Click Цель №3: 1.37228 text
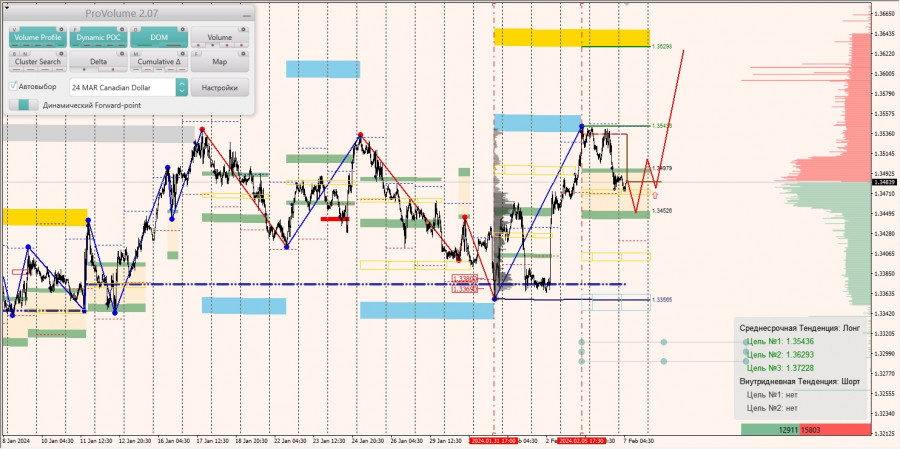This screenshot has height=449, width=900. (x=780, y=367)
